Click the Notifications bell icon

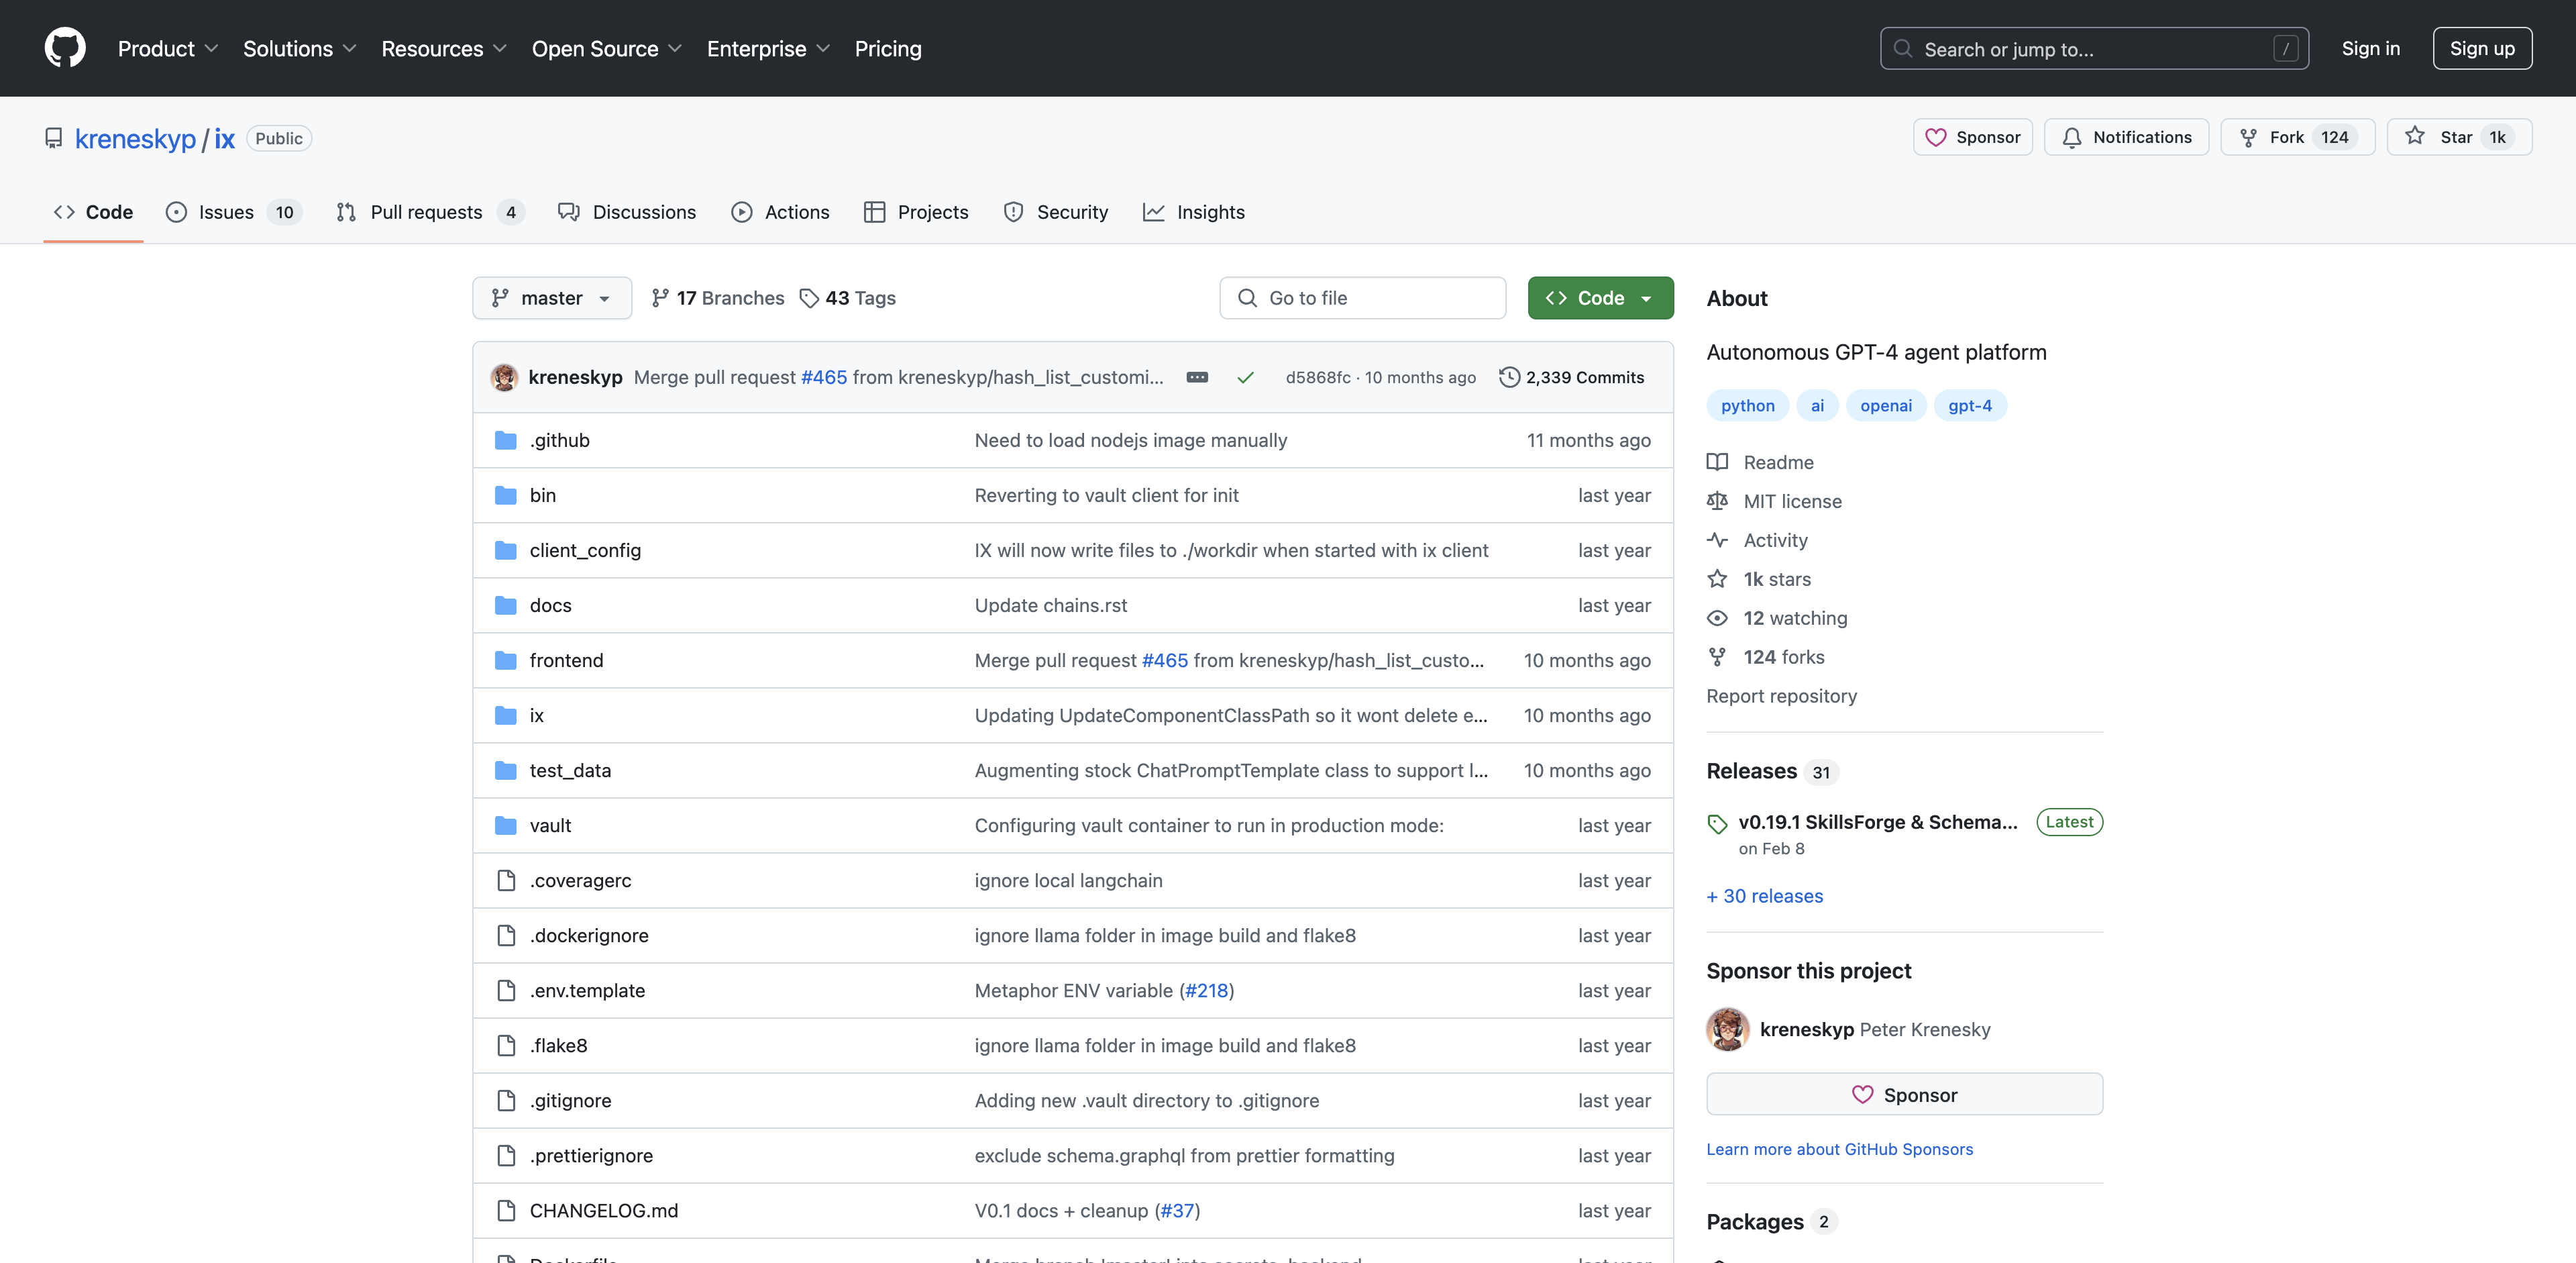(2074, 136)
